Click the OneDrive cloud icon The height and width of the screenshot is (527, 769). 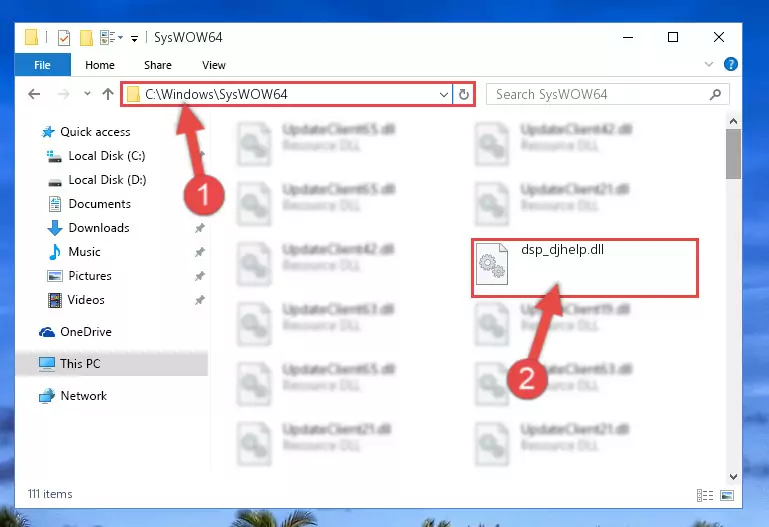pos(47,332)
